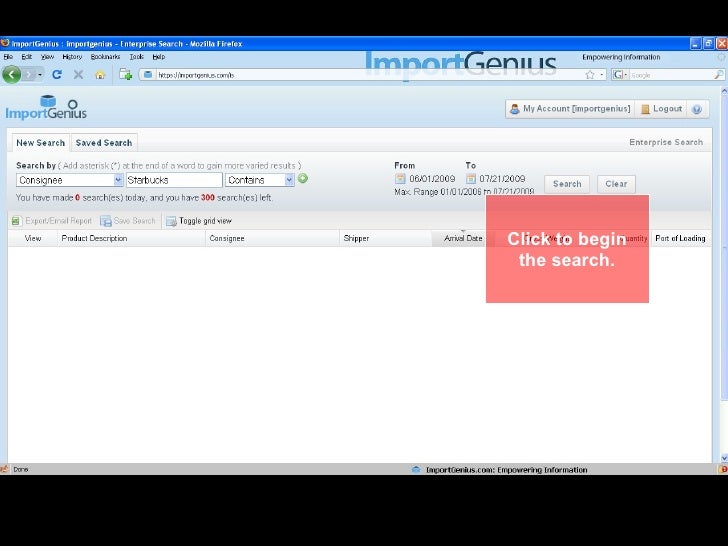The width and height of the screenshot is (728, 546).
Task: Open the Google search engine selector dropdown
Action: pyautogui.click(x=620, y=75)
